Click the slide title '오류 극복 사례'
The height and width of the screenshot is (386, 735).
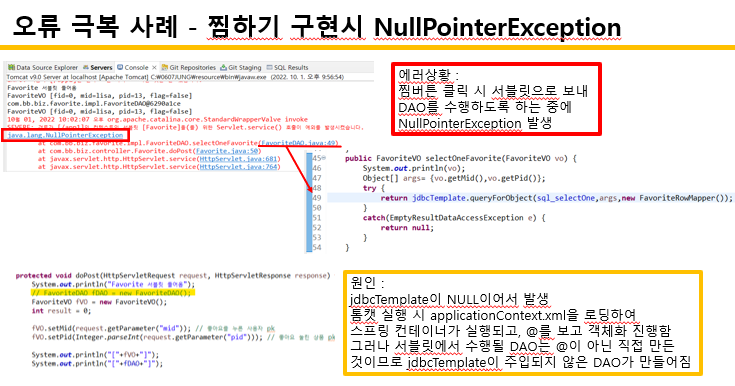tap(95, 27)
